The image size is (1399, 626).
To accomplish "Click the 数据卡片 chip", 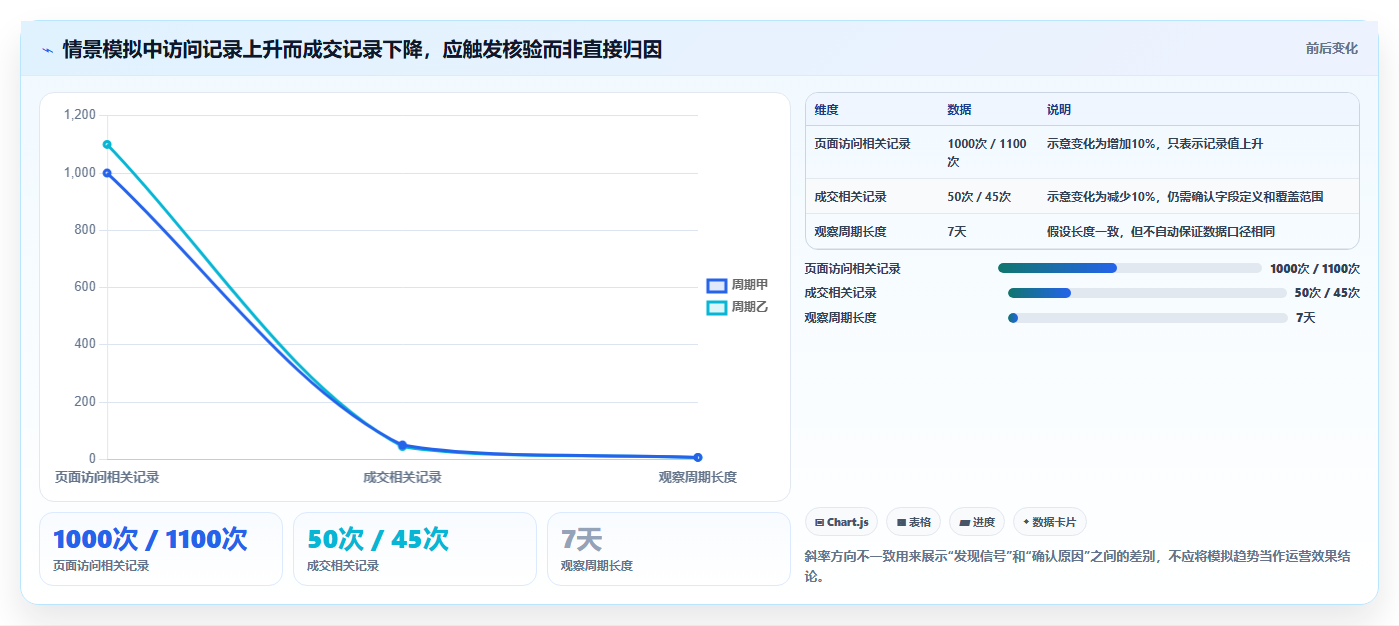I will pyautogui.click(x=1049, y=522).
